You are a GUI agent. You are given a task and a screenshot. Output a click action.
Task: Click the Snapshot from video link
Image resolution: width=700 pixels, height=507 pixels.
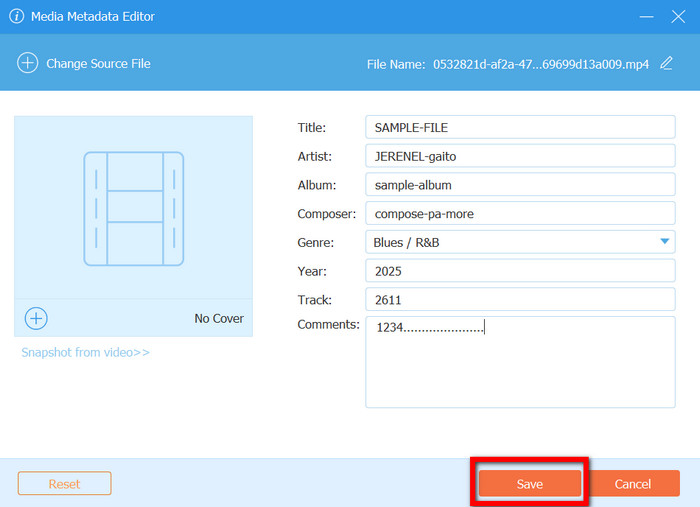click(x=86, y=352)
